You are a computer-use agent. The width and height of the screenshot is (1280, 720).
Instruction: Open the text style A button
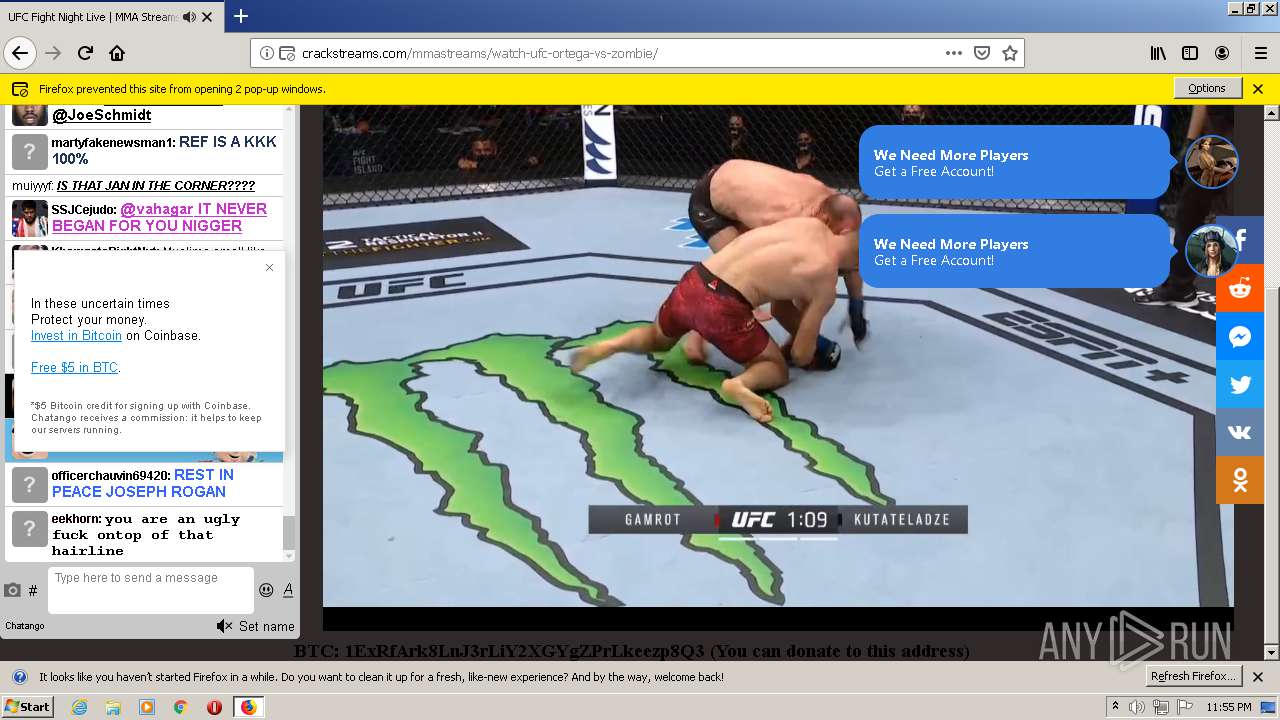coord(288,590)
